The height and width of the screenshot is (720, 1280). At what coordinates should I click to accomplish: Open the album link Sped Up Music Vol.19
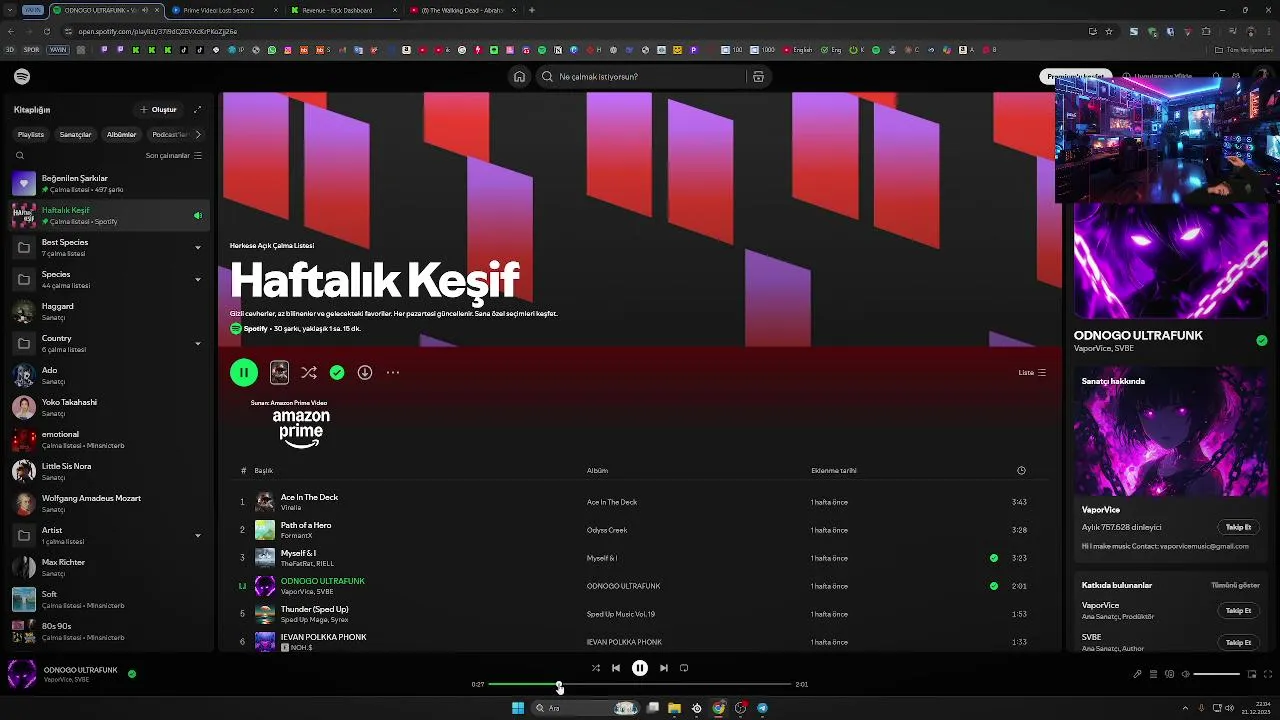pyautogui.click(x=621, y=614)
